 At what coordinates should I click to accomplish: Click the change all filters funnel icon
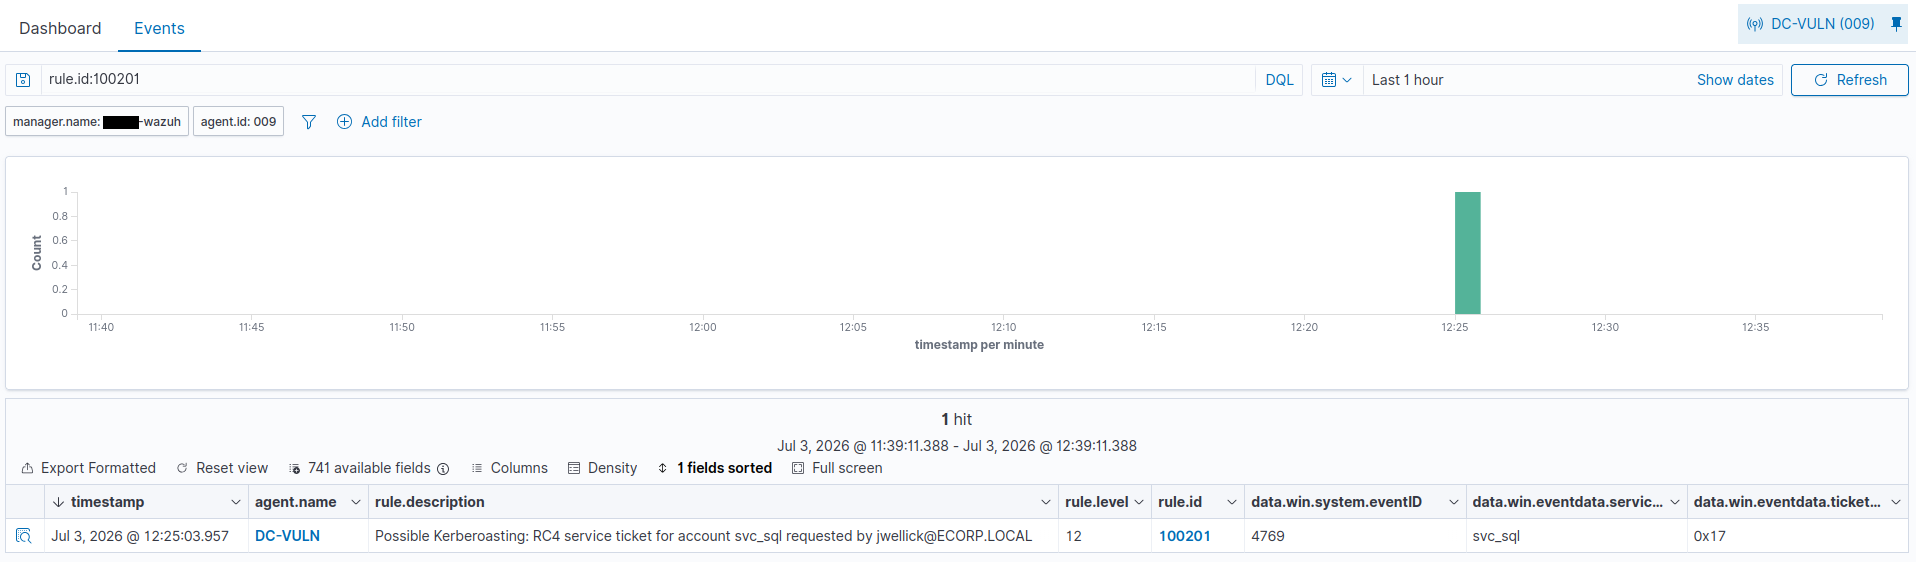coord(309,122)
